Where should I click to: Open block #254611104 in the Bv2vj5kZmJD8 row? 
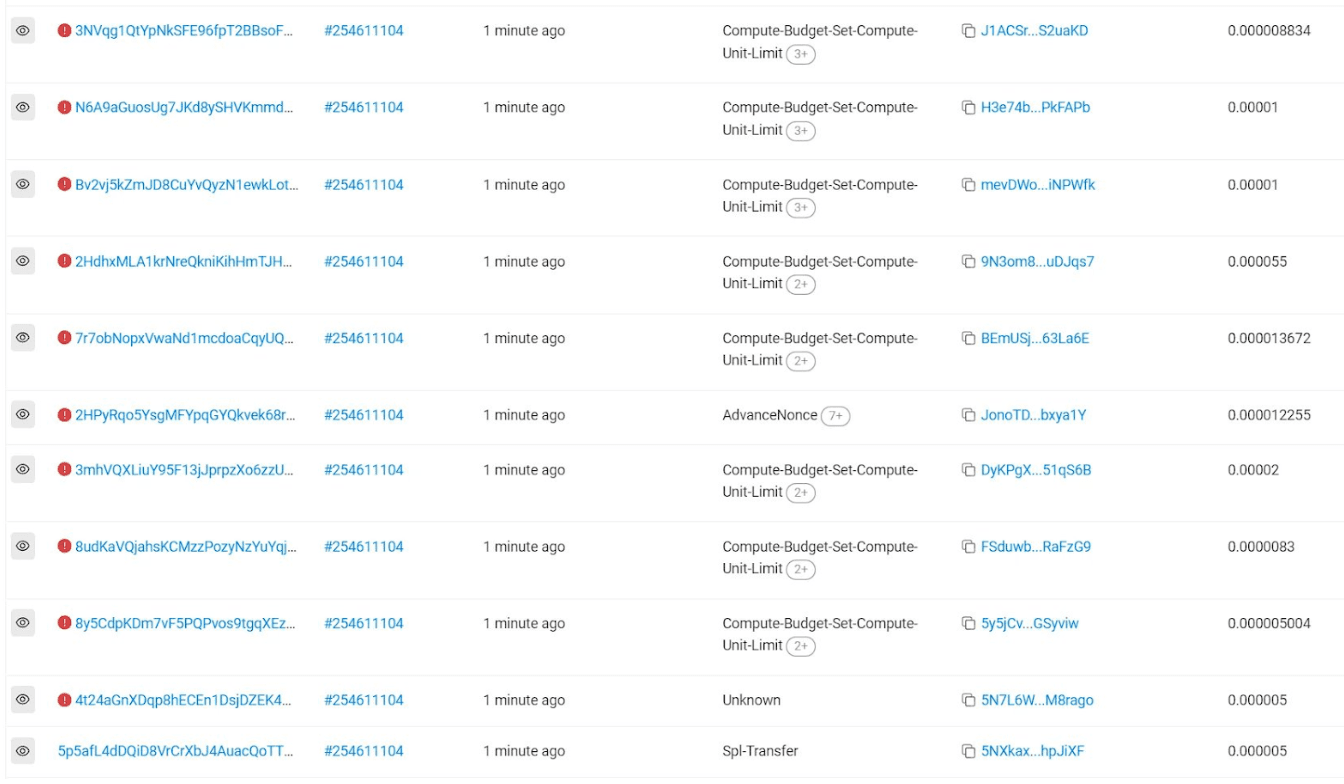click(x=364, y=185)
